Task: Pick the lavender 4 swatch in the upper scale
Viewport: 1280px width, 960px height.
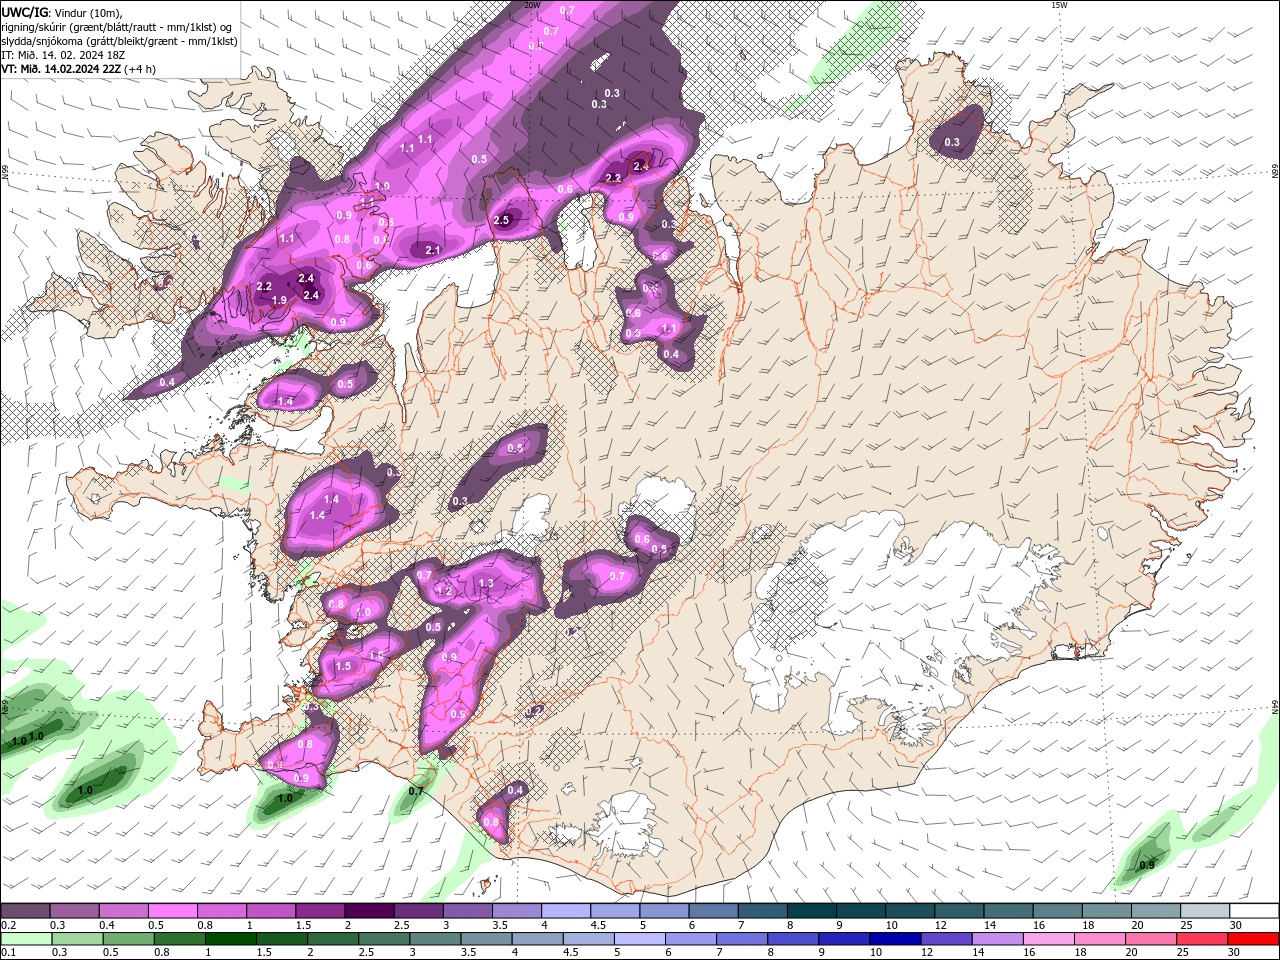Action: [564, 911]
